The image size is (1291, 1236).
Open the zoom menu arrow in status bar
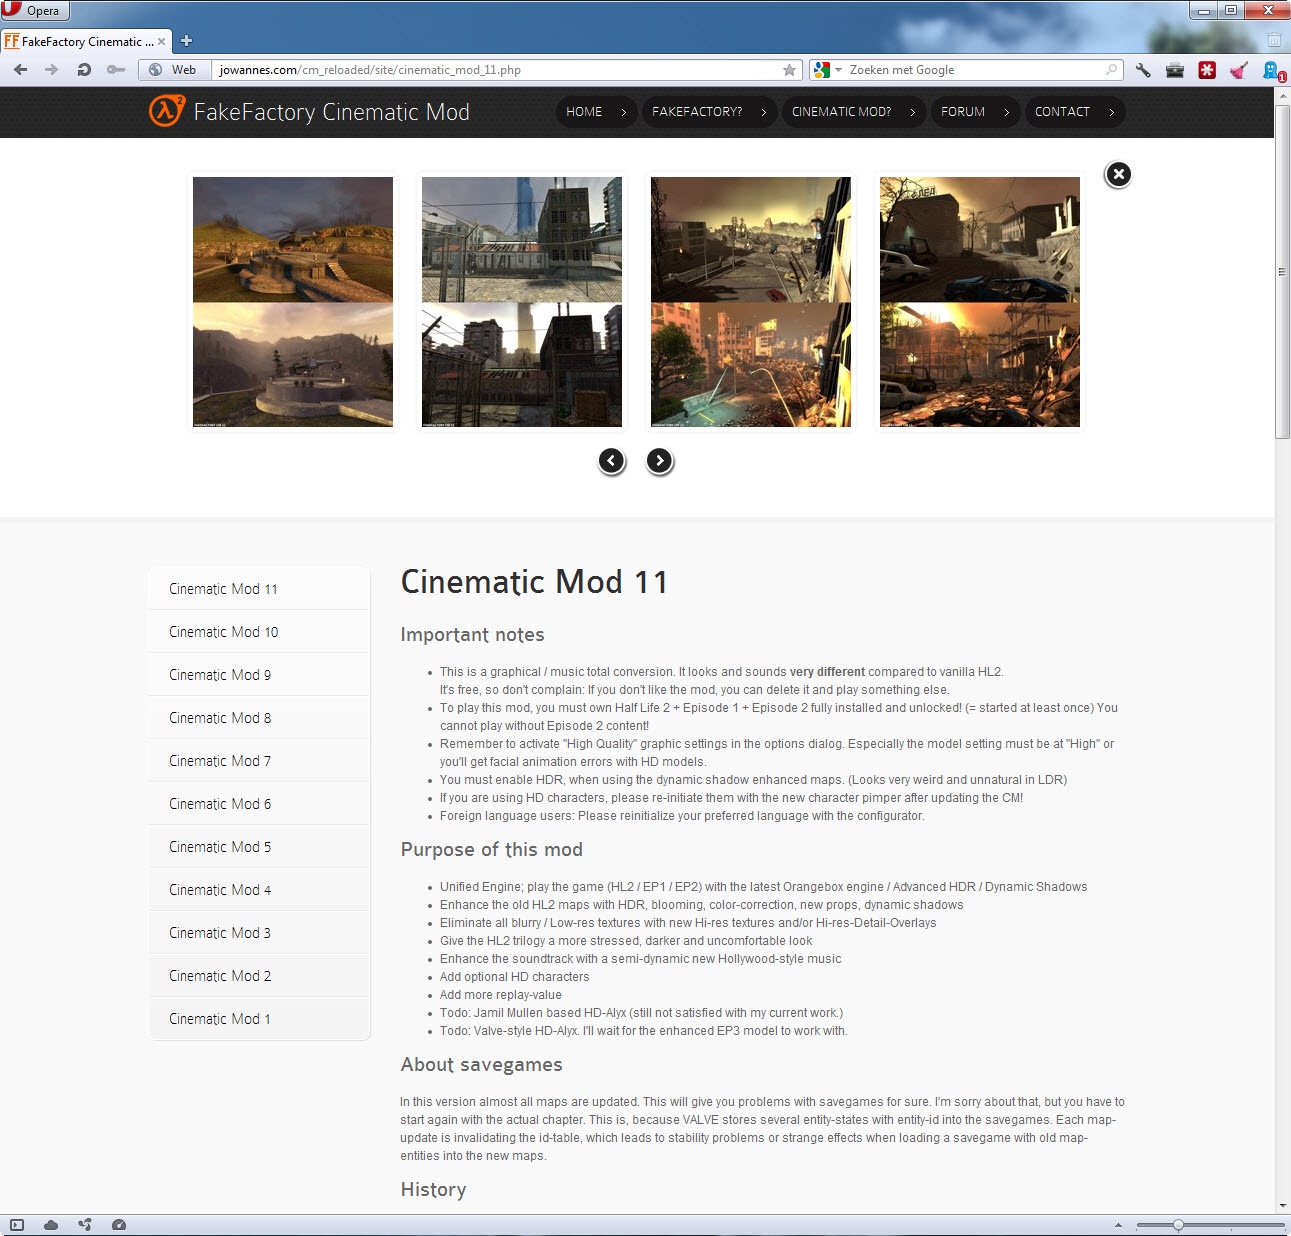(1119, 1225)
